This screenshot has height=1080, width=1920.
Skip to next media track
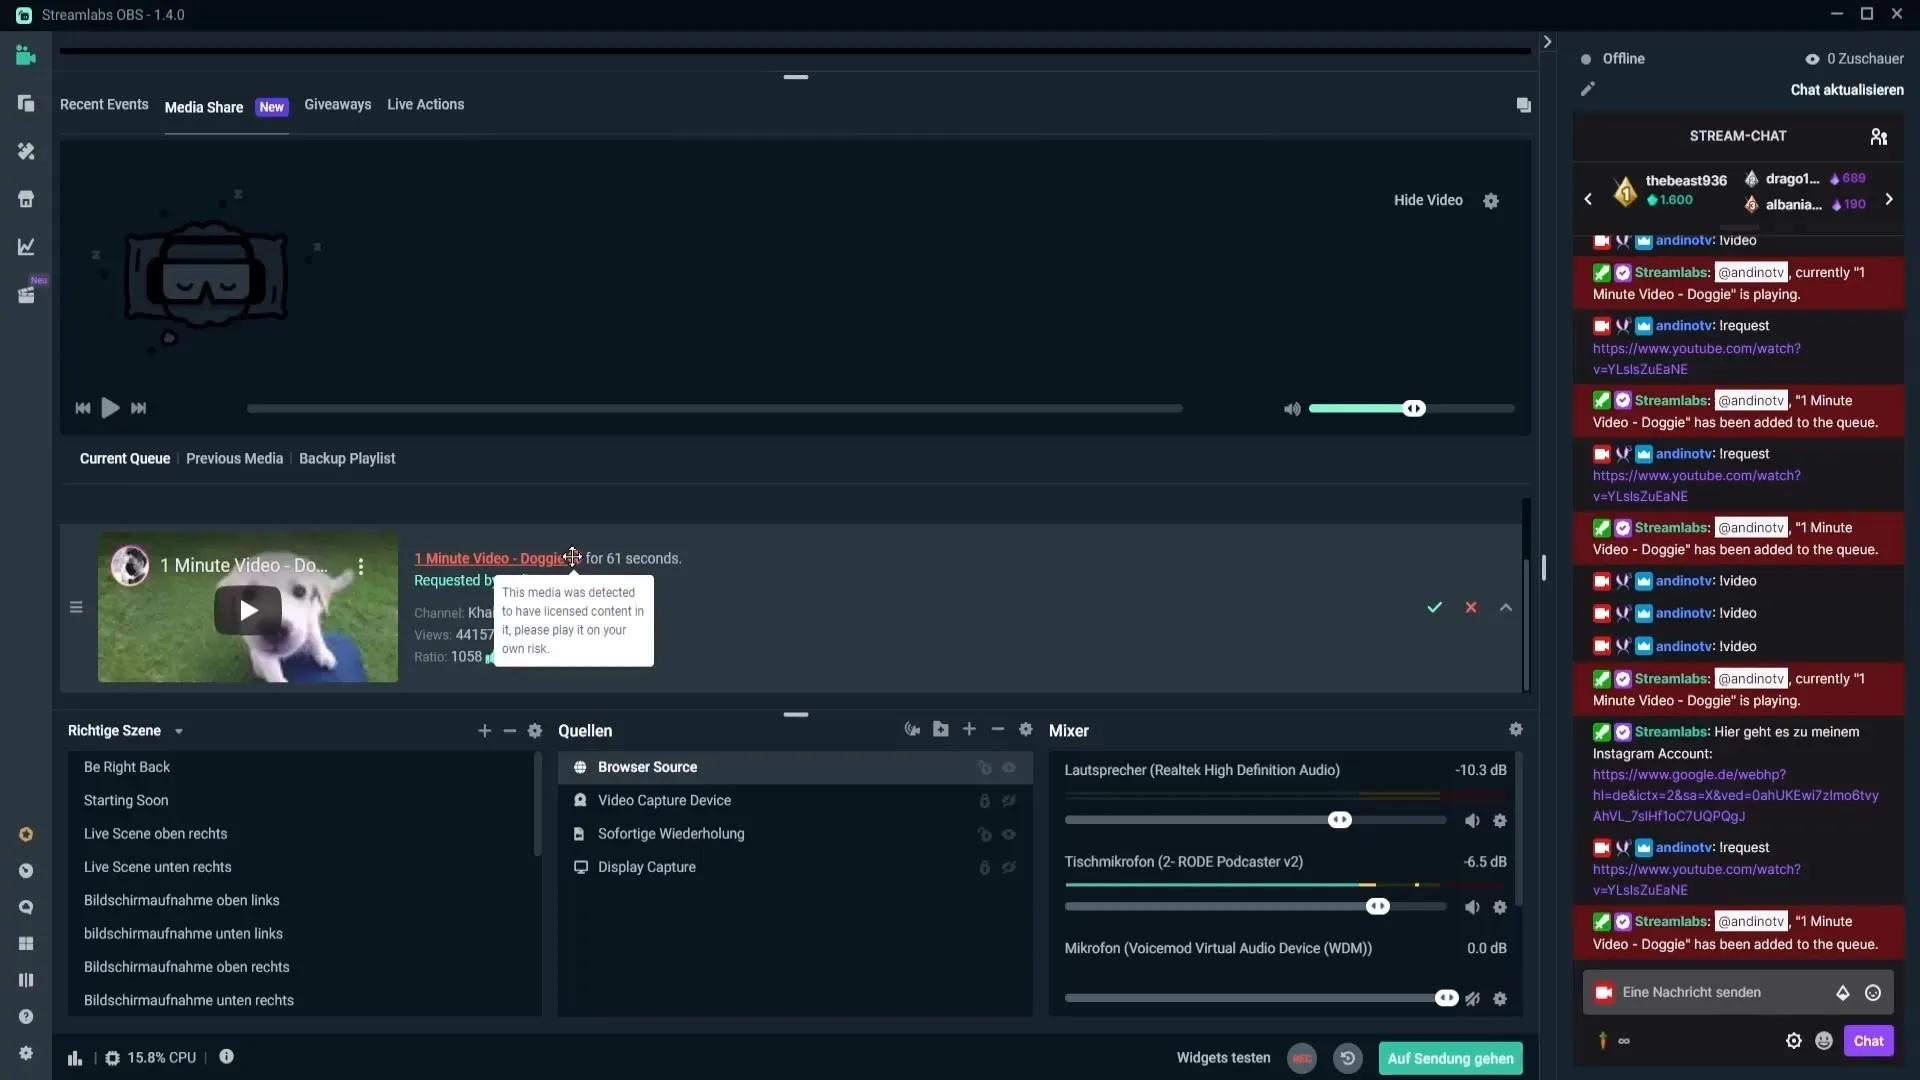click(139, 408)
